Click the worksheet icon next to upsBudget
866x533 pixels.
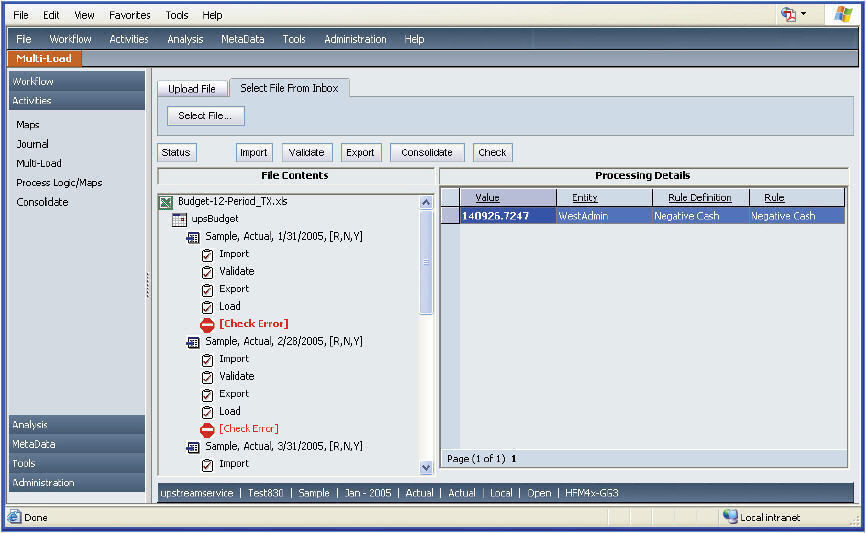tap(179, 220)
